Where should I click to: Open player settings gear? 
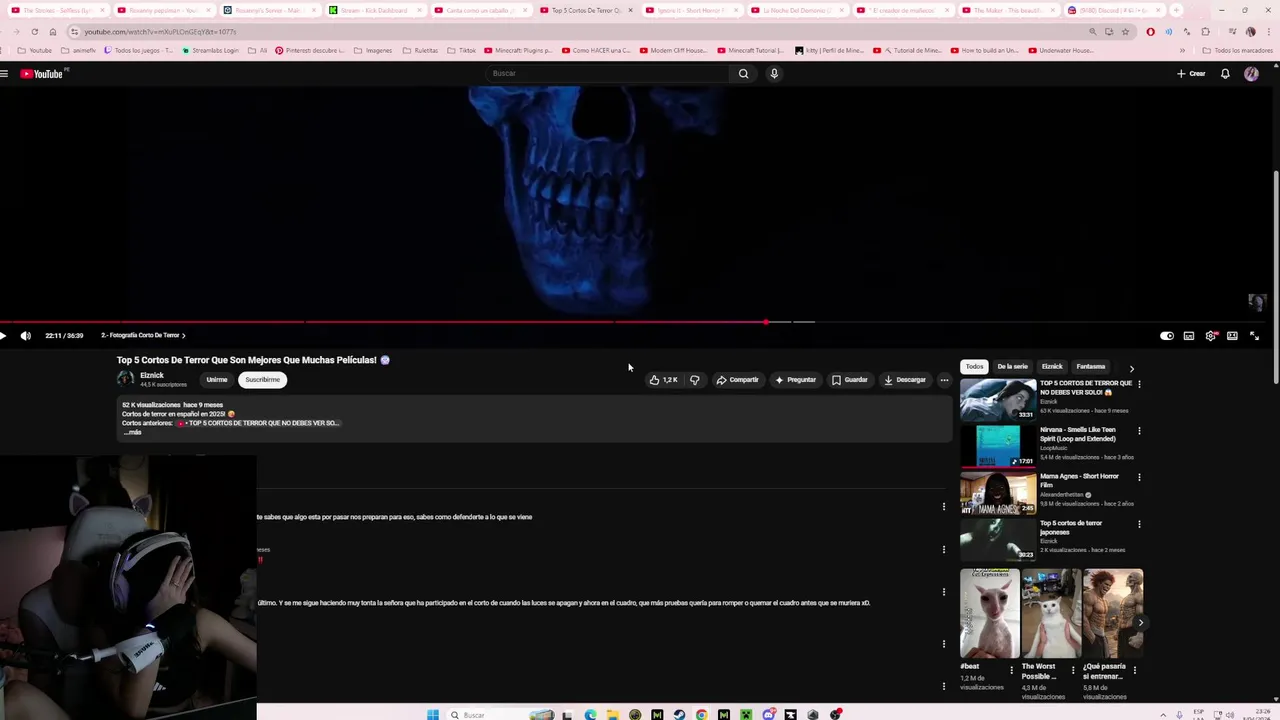click(1211, 336)
